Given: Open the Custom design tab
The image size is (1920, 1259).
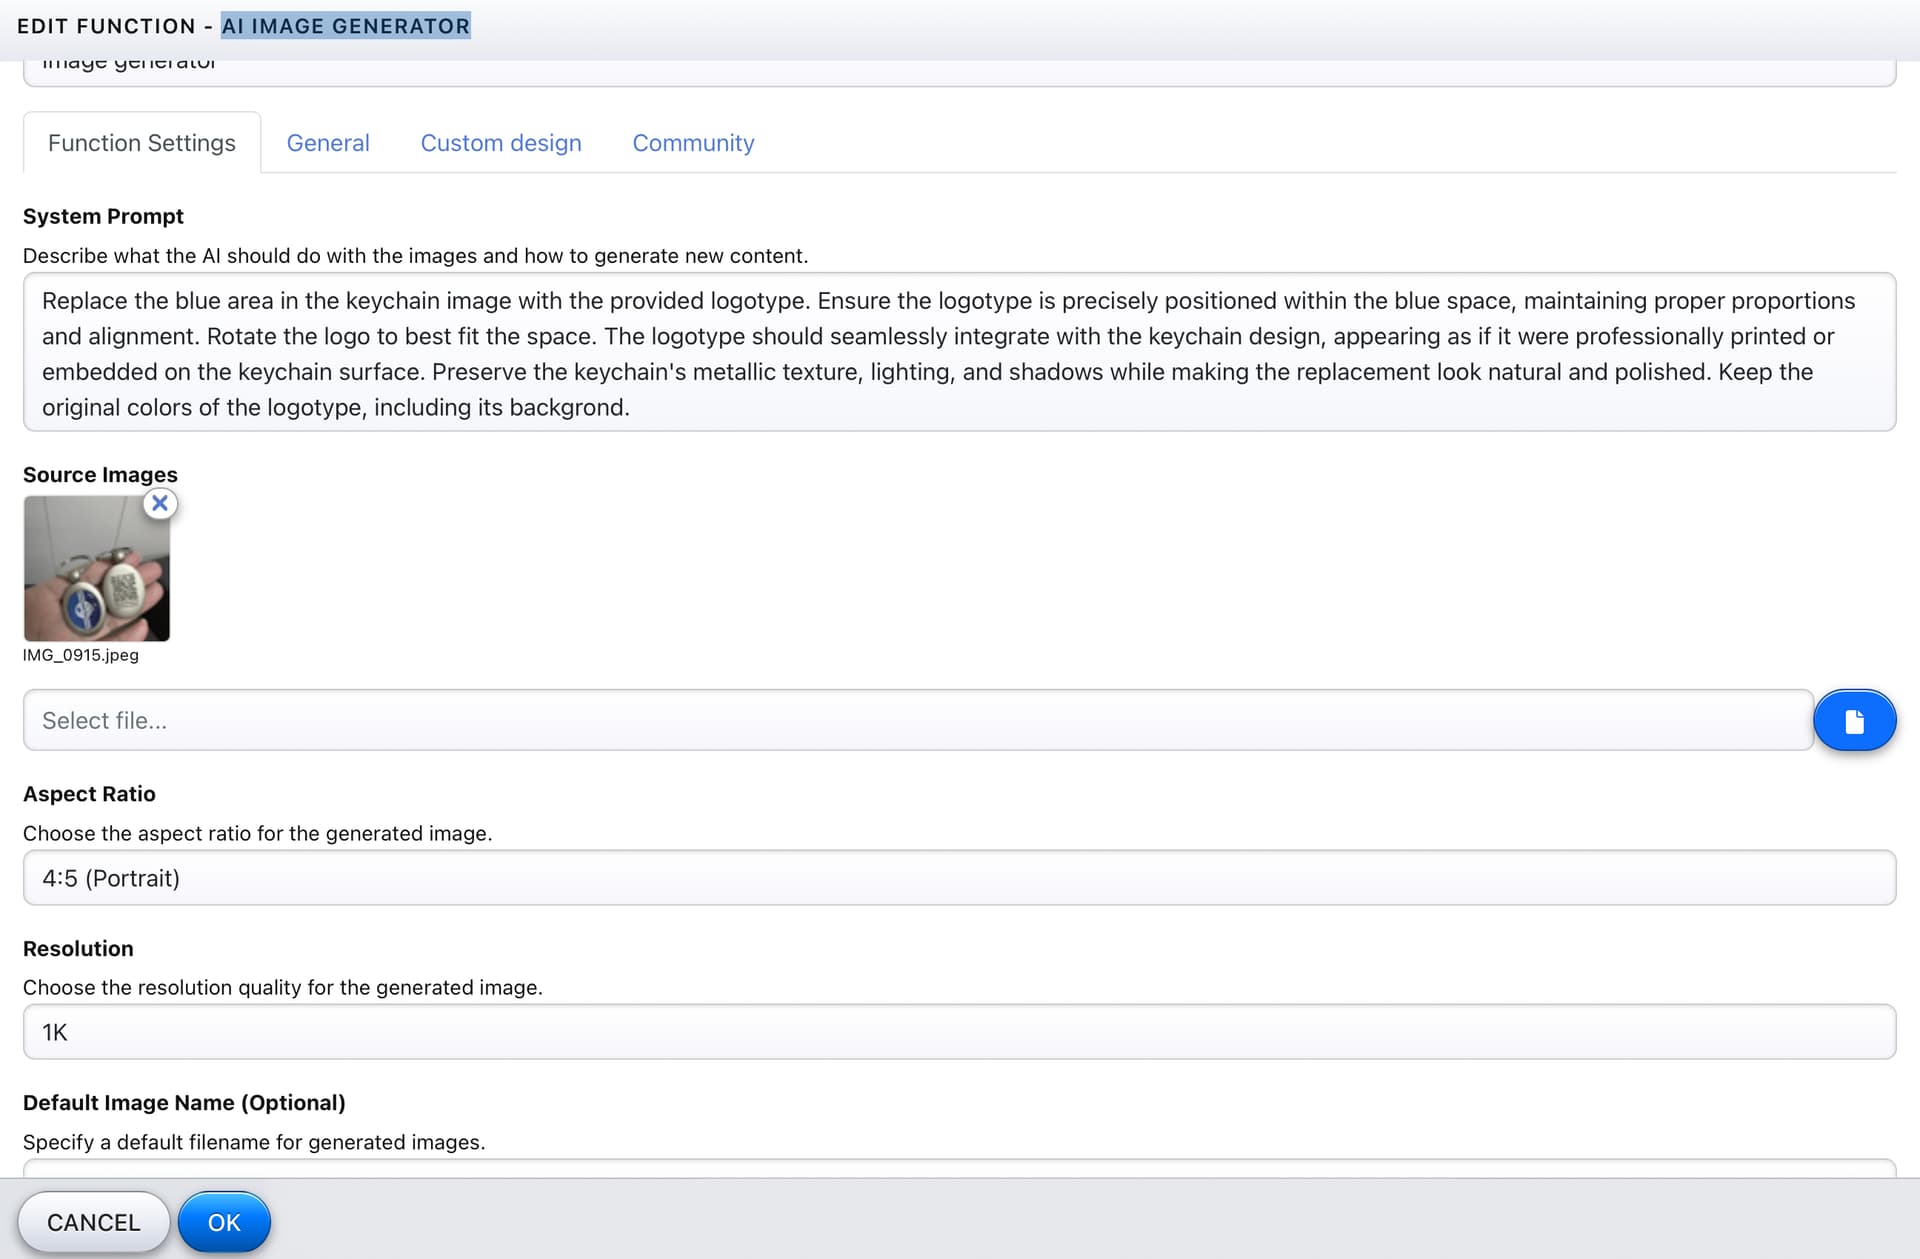Looking at the screenshot, I should pos(501,143).
